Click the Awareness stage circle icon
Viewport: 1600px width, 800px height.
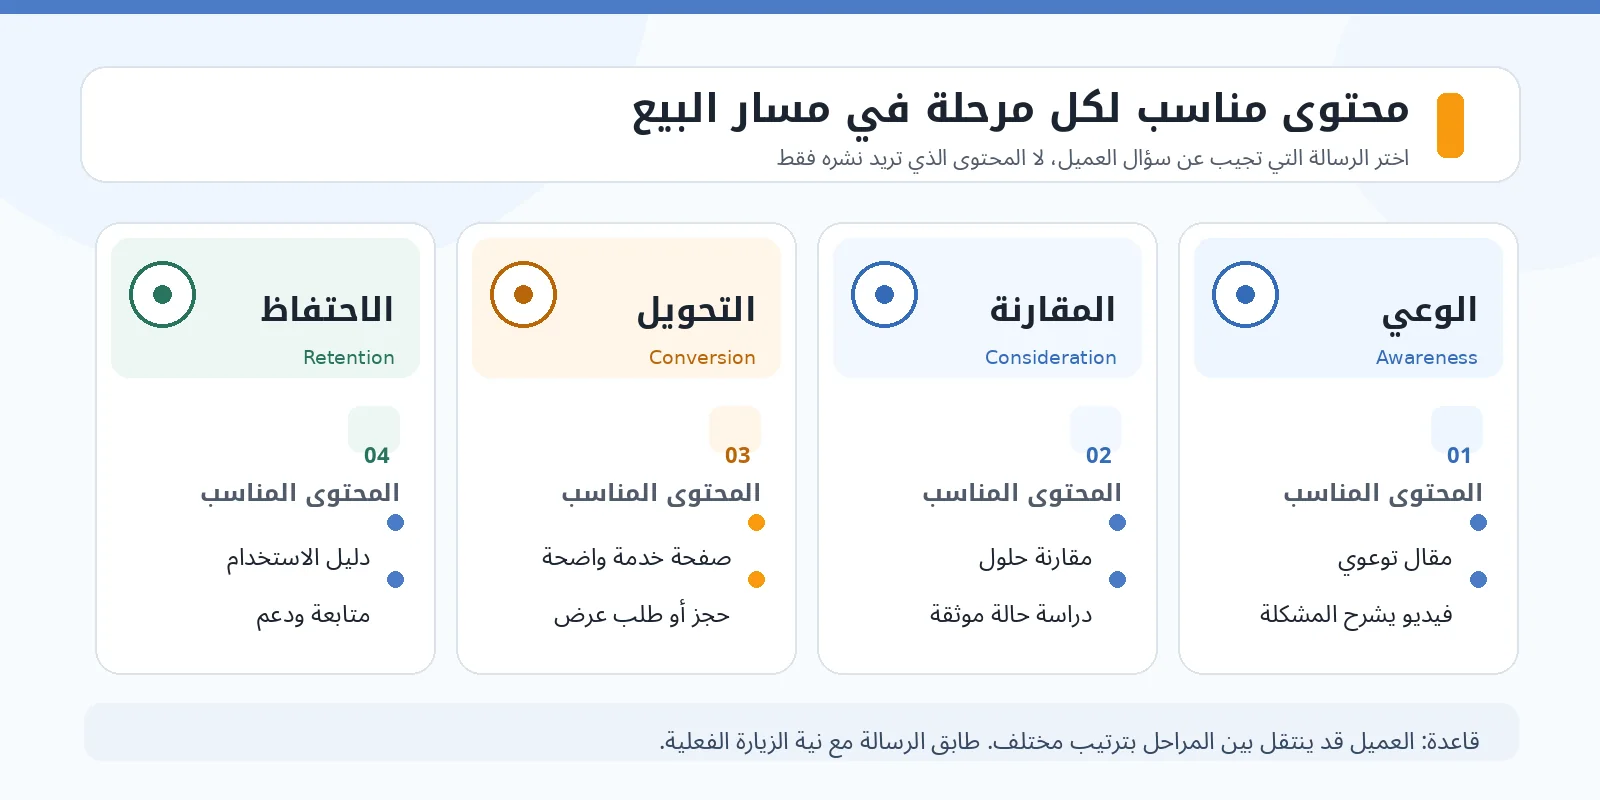pos(1245,294)
